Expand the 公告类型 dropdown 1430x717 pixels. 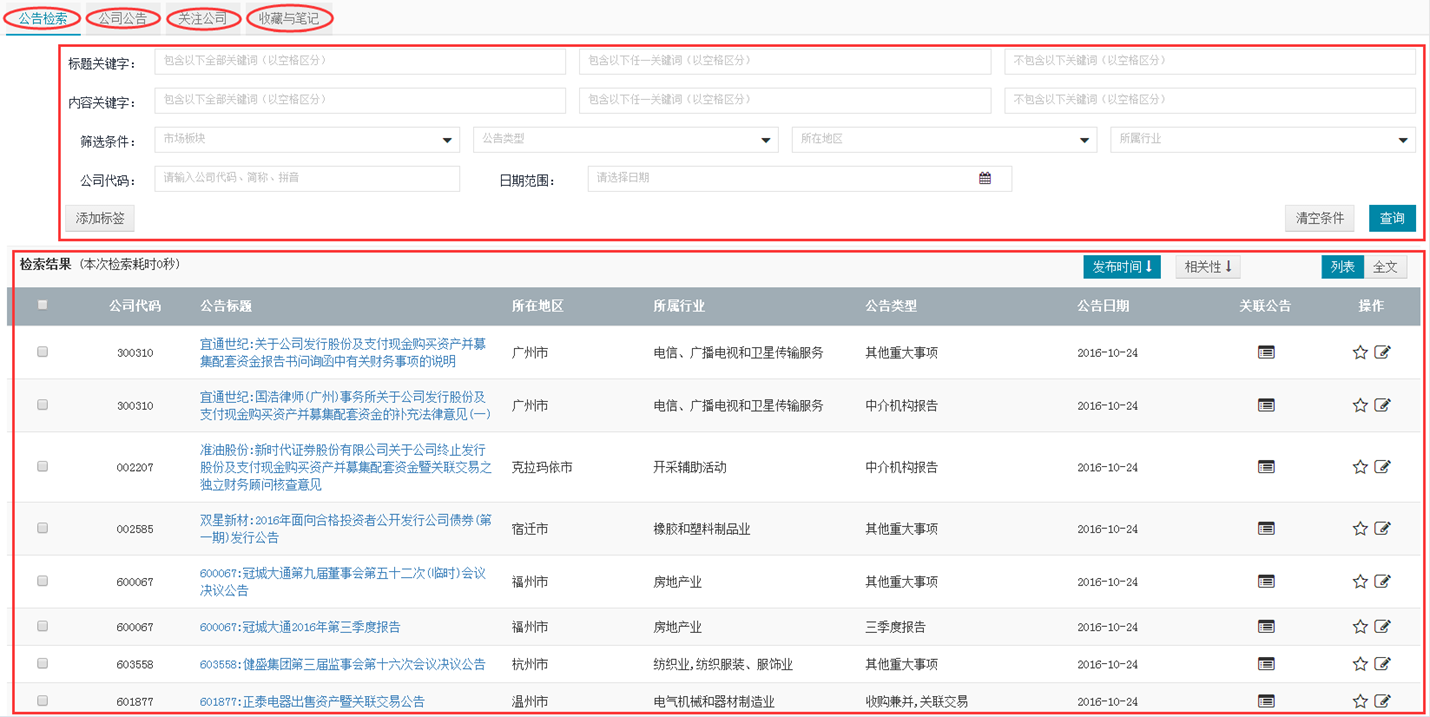pyautogui.click(x=626, y=139)
